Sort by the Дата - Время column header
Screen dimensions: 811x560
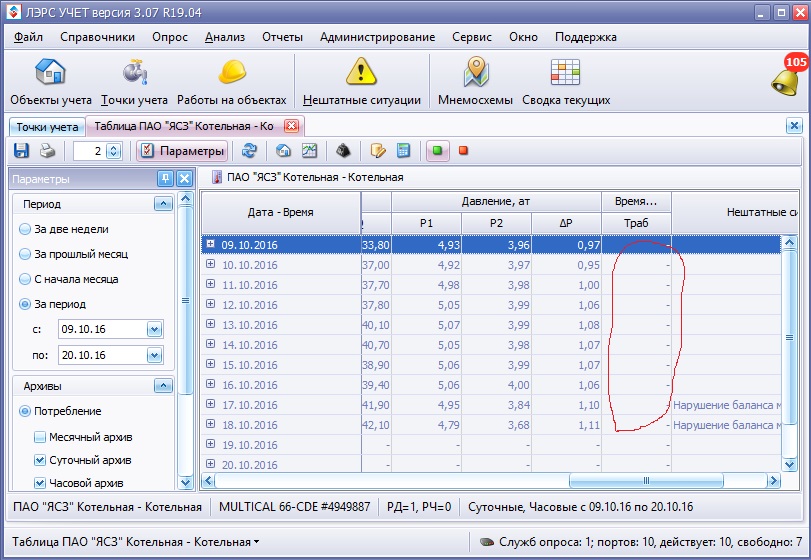[x=281, y=213]
